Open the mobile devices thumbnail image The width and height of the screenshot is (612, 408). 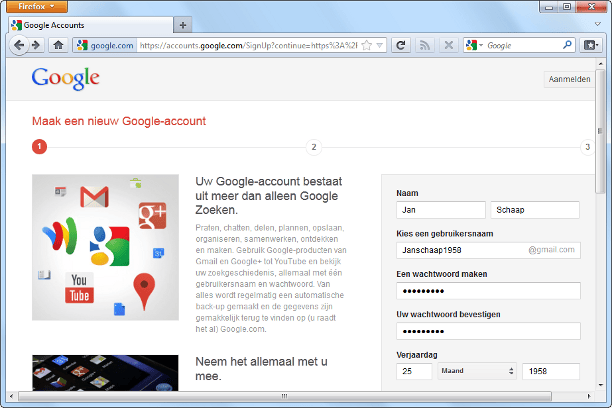(x=105, y=372)
